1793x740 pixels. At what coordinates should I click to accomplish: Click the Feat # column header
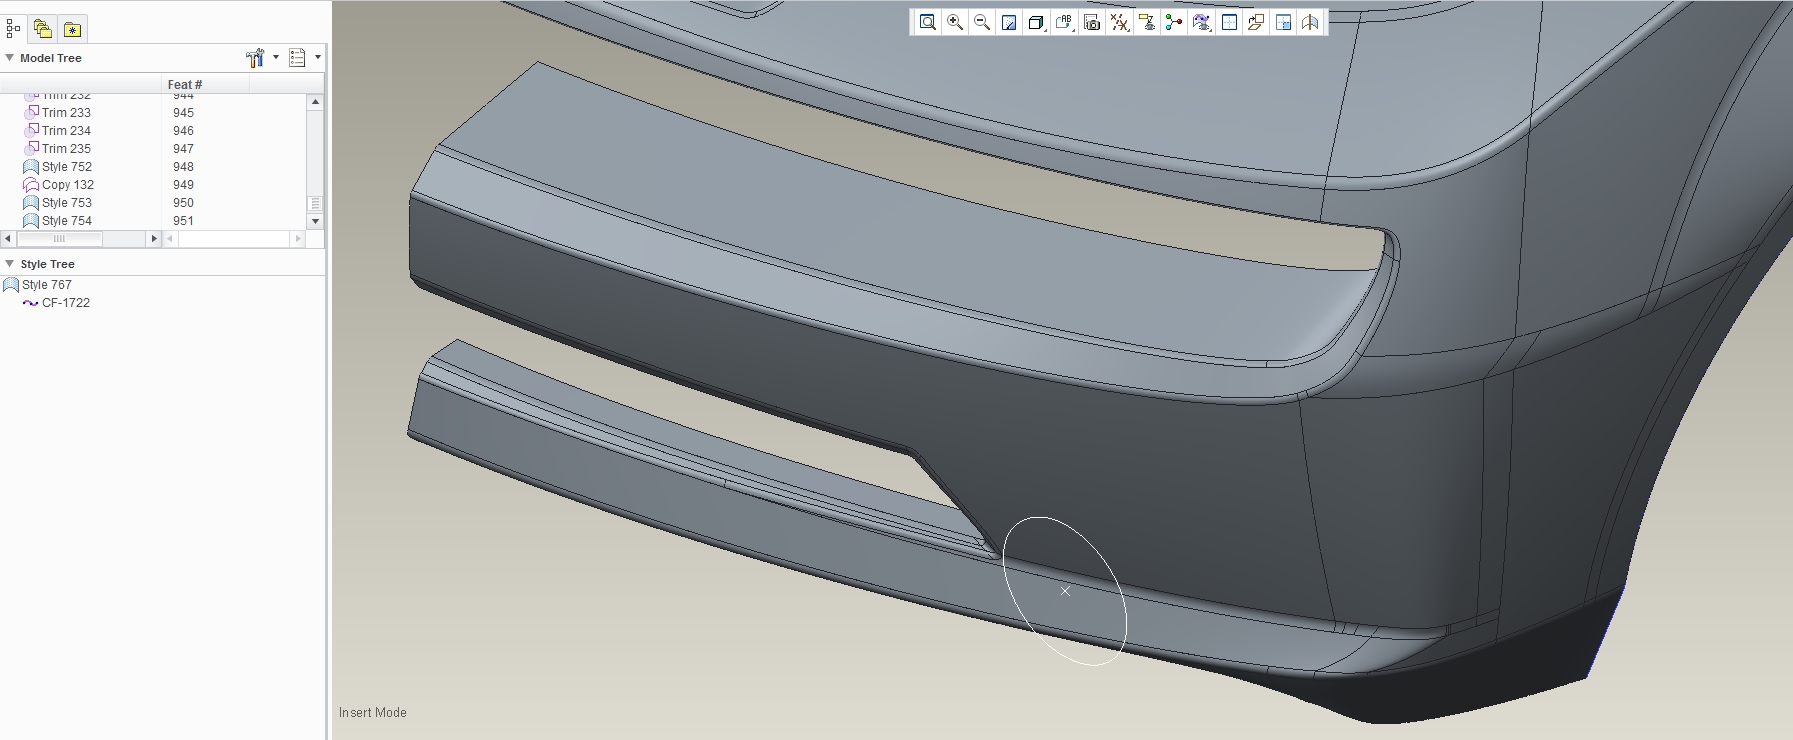coord(205,85)
